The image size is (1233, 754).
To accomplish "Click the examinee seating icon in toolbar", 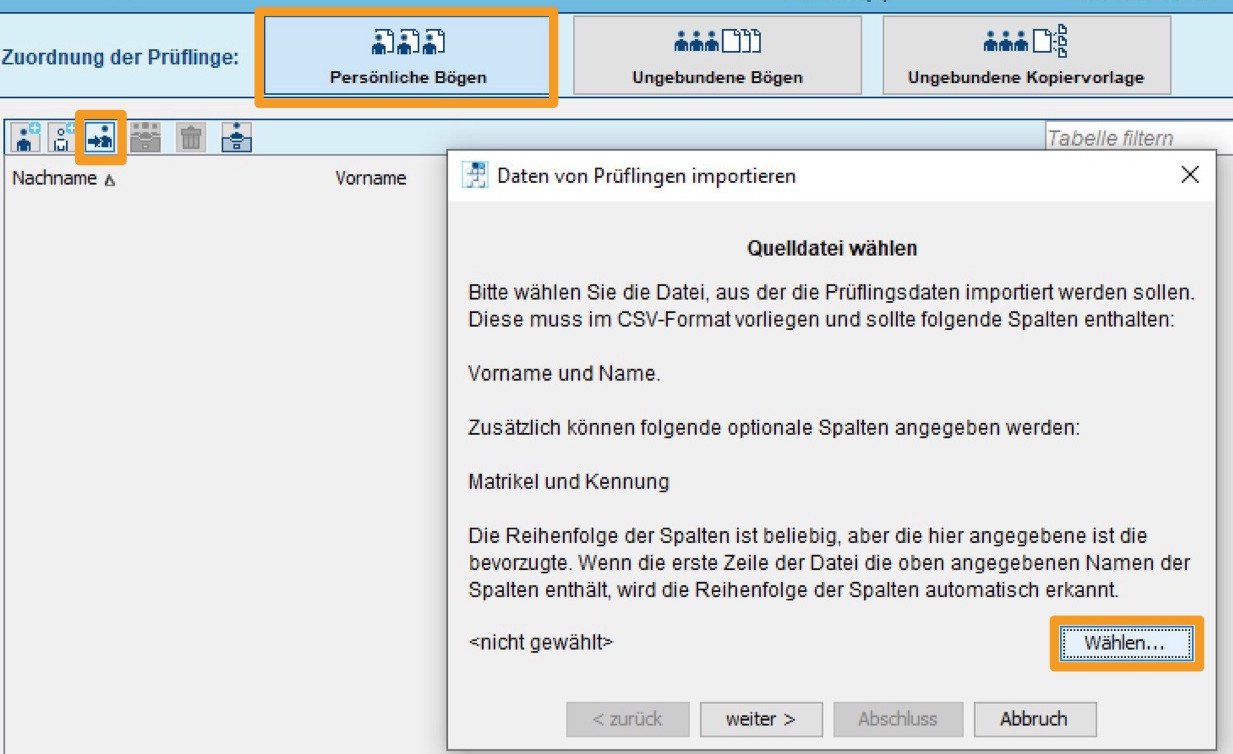I will pos(237,137).
